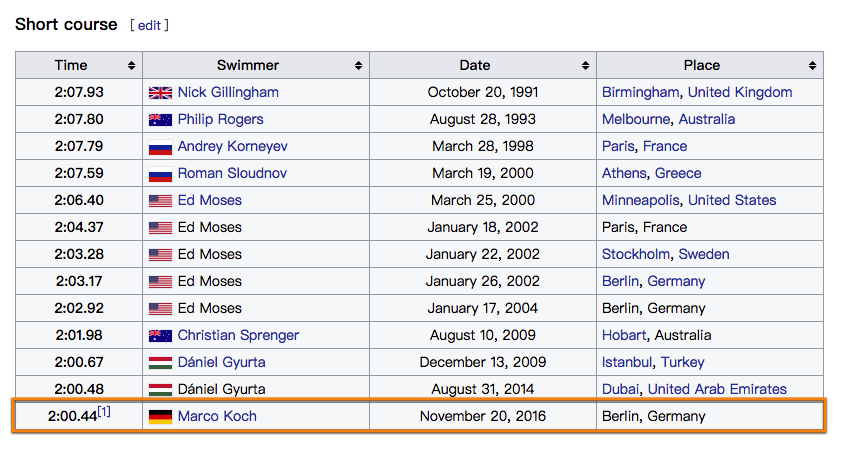Open the Stockholm place link
841x451 pixels.
(x=636, y=254)
